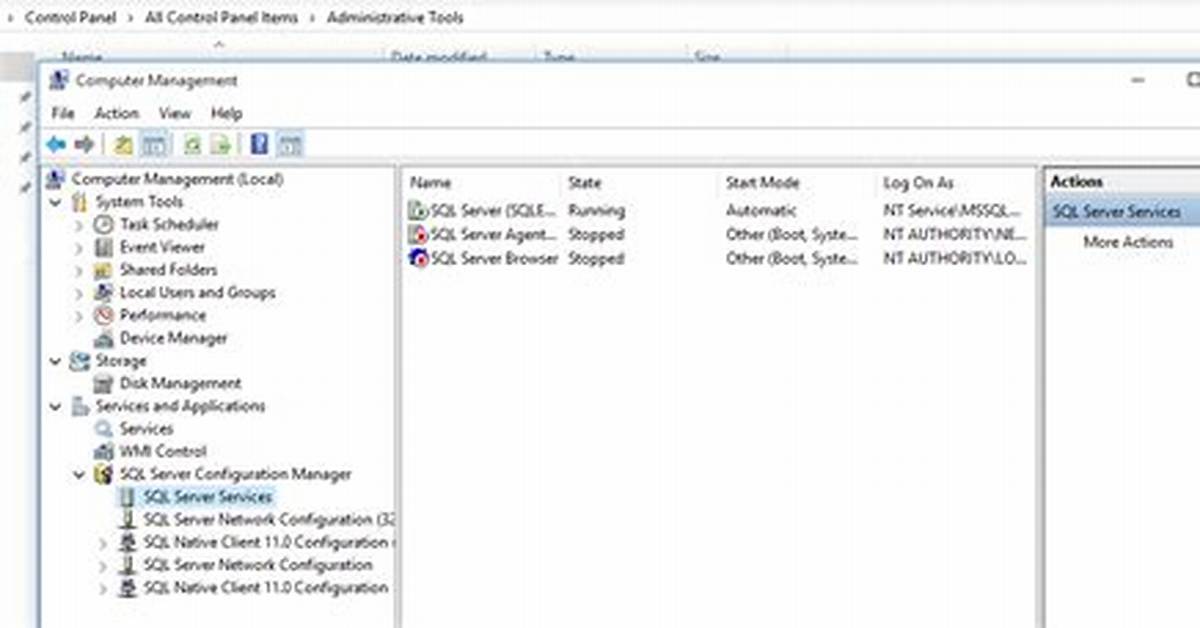
Task: Click the Export List toolbar icon
Action: pyautogui.click(x=221, y=145)
